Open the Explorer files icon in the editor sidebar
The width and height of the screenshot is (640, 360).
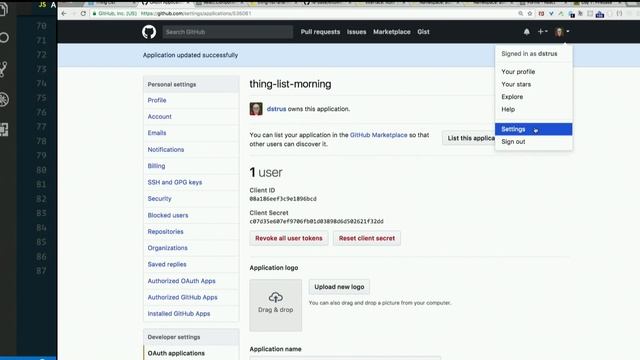pos(3,9)
